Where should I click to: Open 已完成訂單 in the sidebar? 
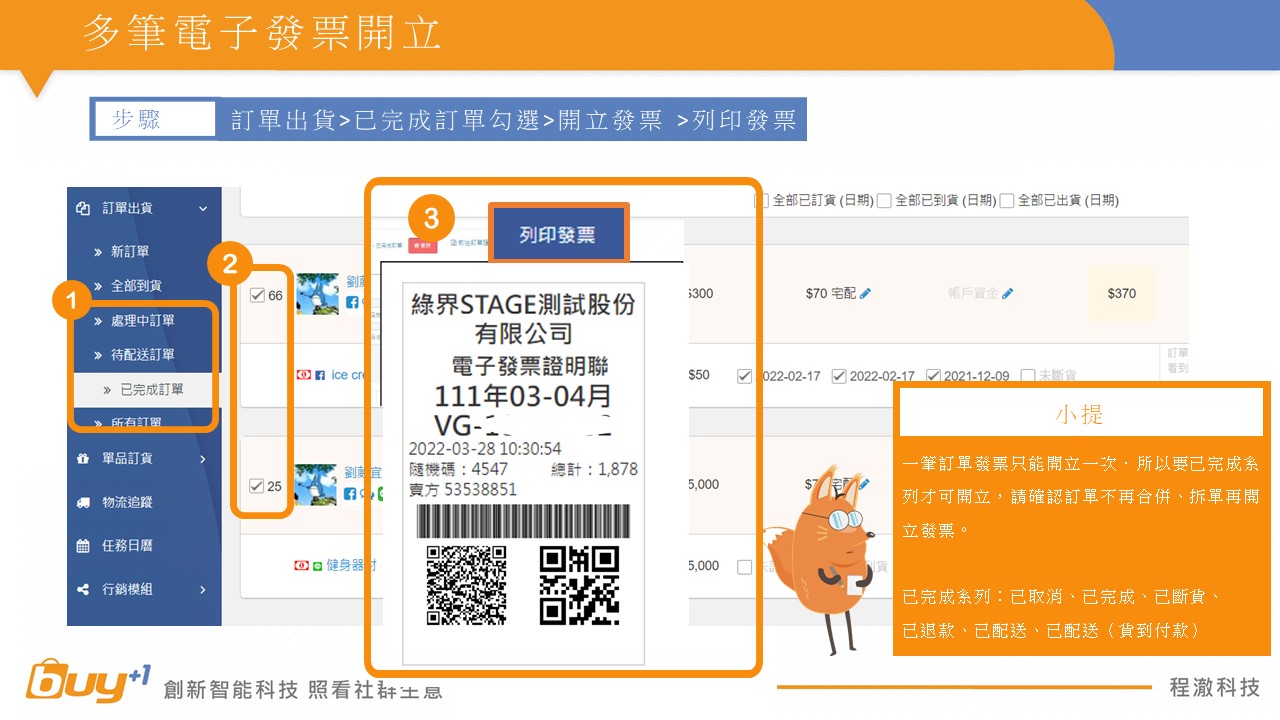[151, 390]
